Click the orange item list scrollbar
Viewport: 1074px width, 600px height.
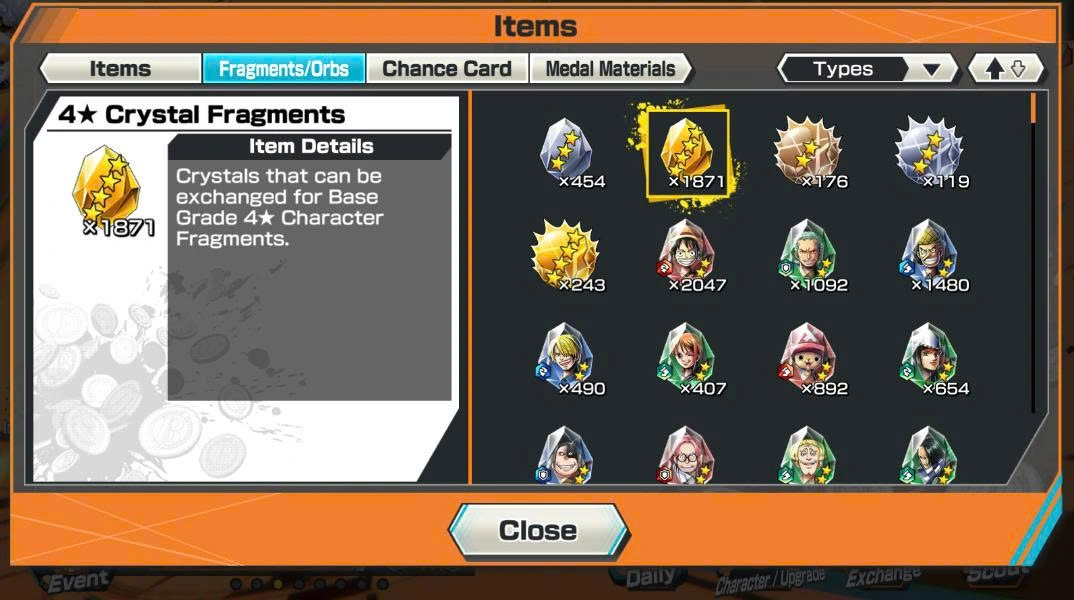[x=1033, y=108]
